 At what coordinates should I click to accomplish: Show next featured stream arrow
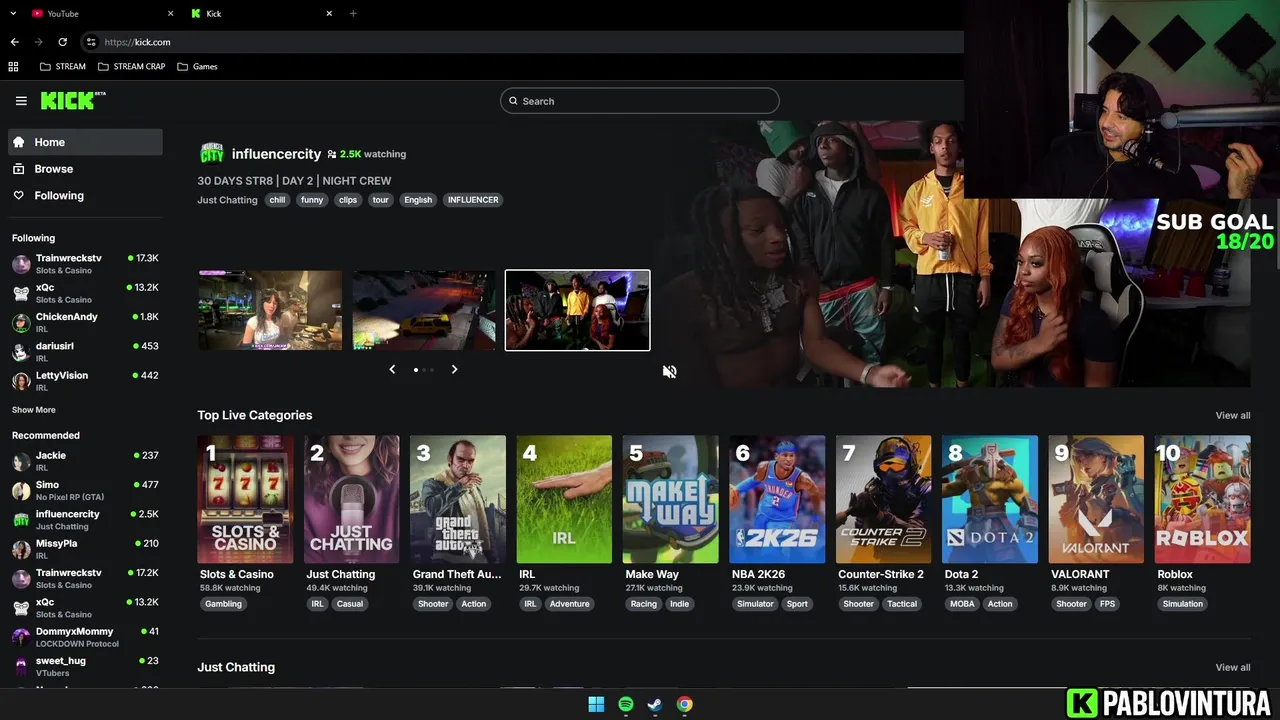(454, 369)
